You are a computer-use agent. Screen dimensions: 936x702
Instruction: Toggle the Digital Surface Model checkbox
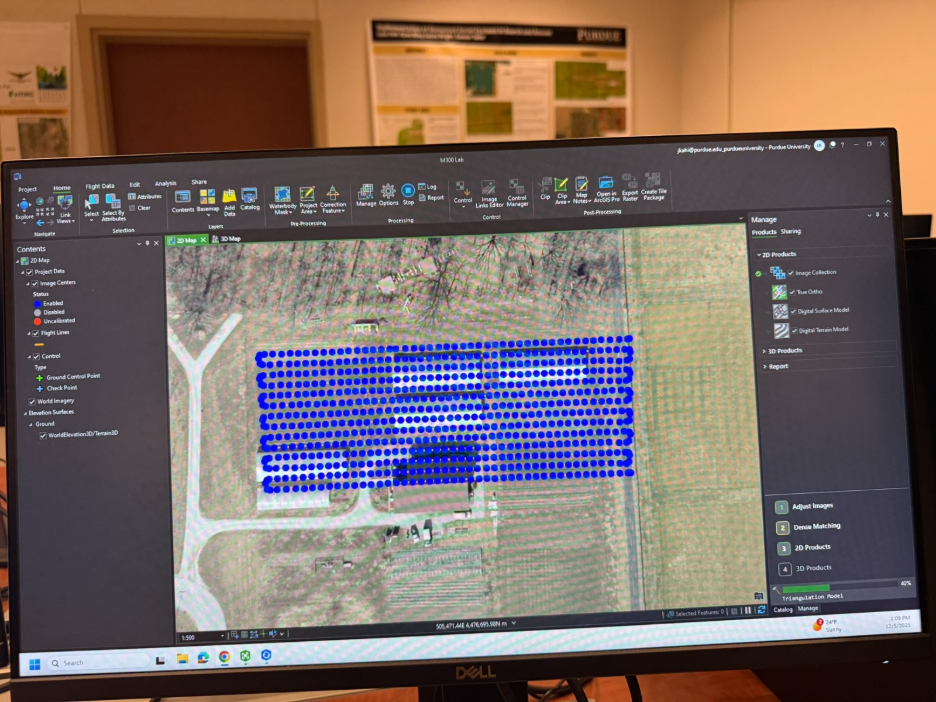793,311
